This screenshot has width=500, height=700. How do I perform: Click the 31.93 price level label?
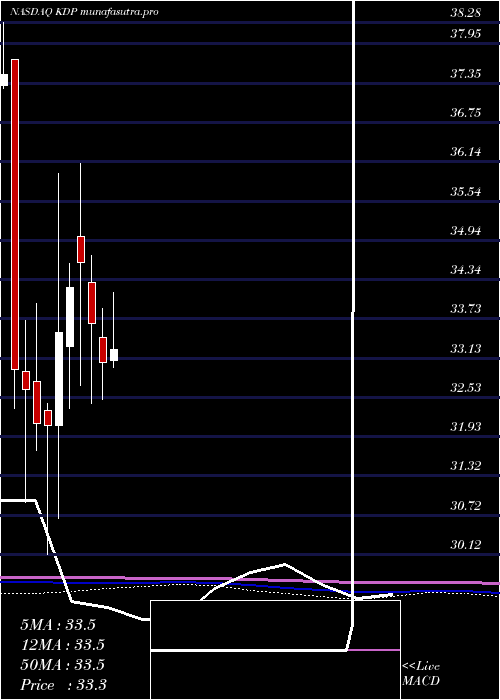coord(466,427)
